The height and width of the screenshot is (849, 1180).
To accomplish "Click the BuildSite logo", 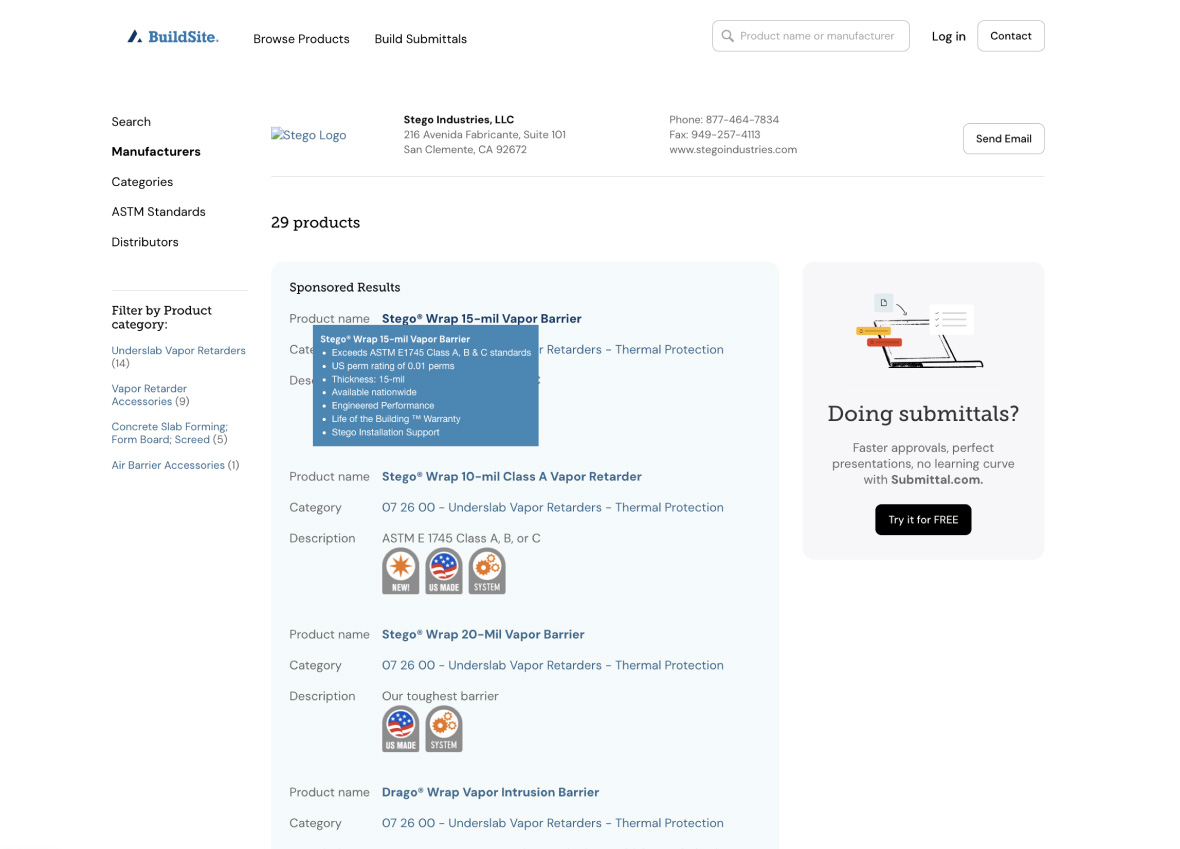I will [x=173, y=36].
